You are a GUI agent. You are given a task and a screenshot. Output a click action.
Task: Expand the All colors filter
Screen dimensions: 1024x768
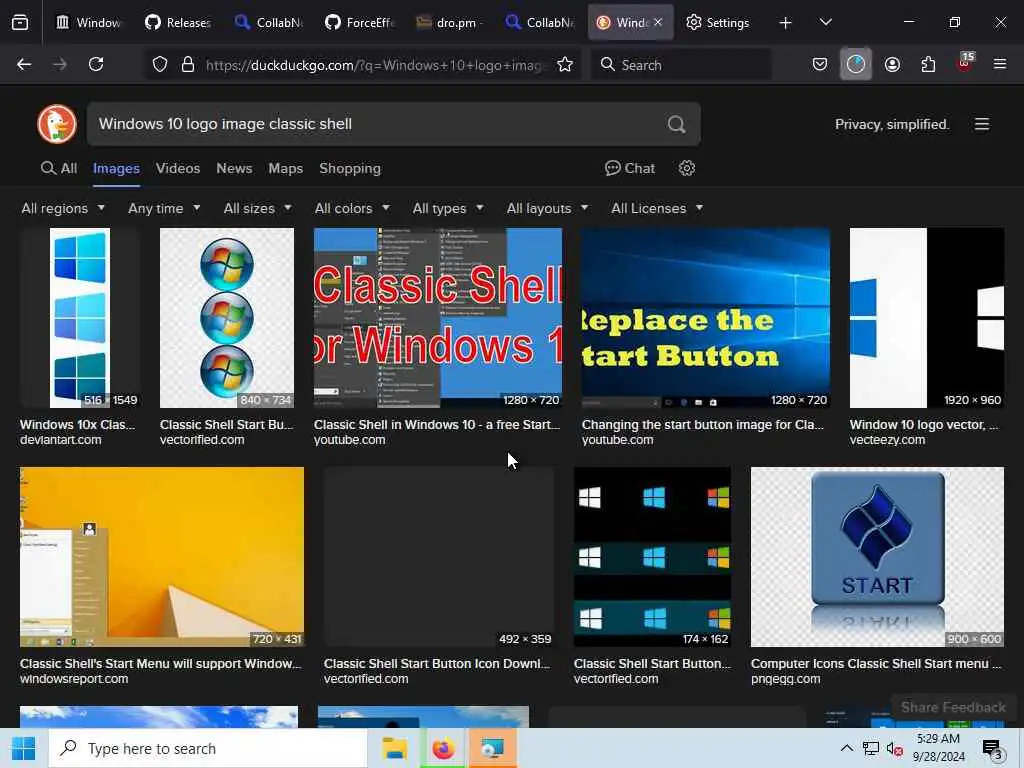[x=352, y=208]
